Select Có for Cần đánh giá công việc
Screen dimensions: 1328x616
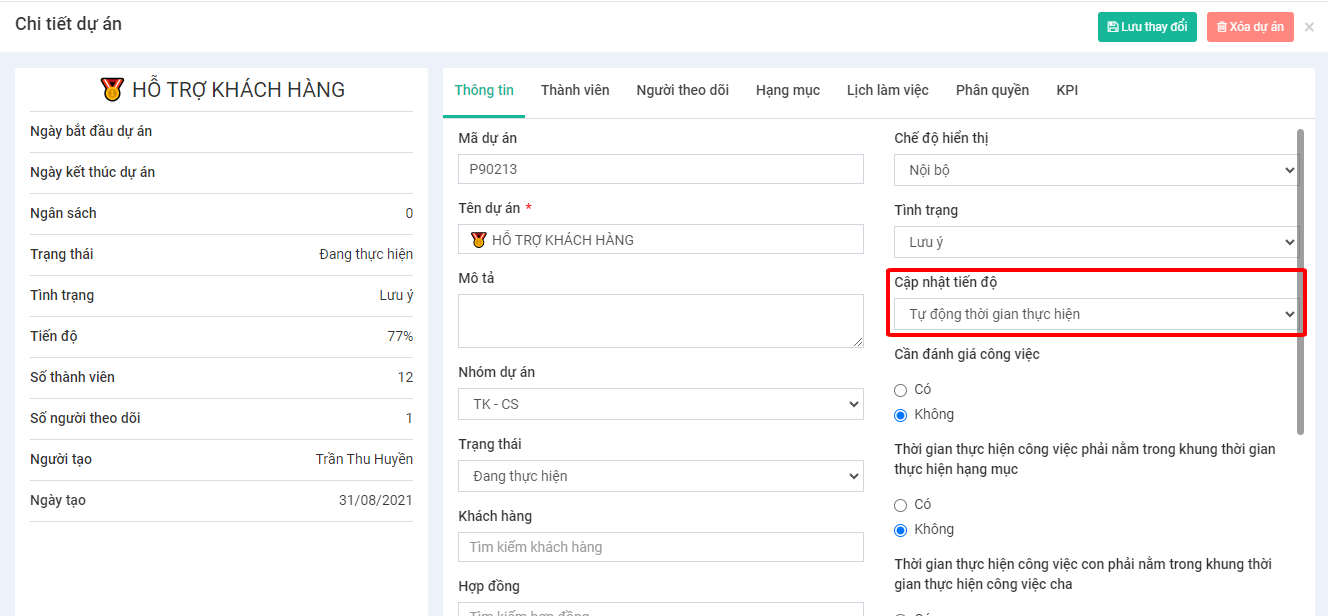[x=901, y=390]
